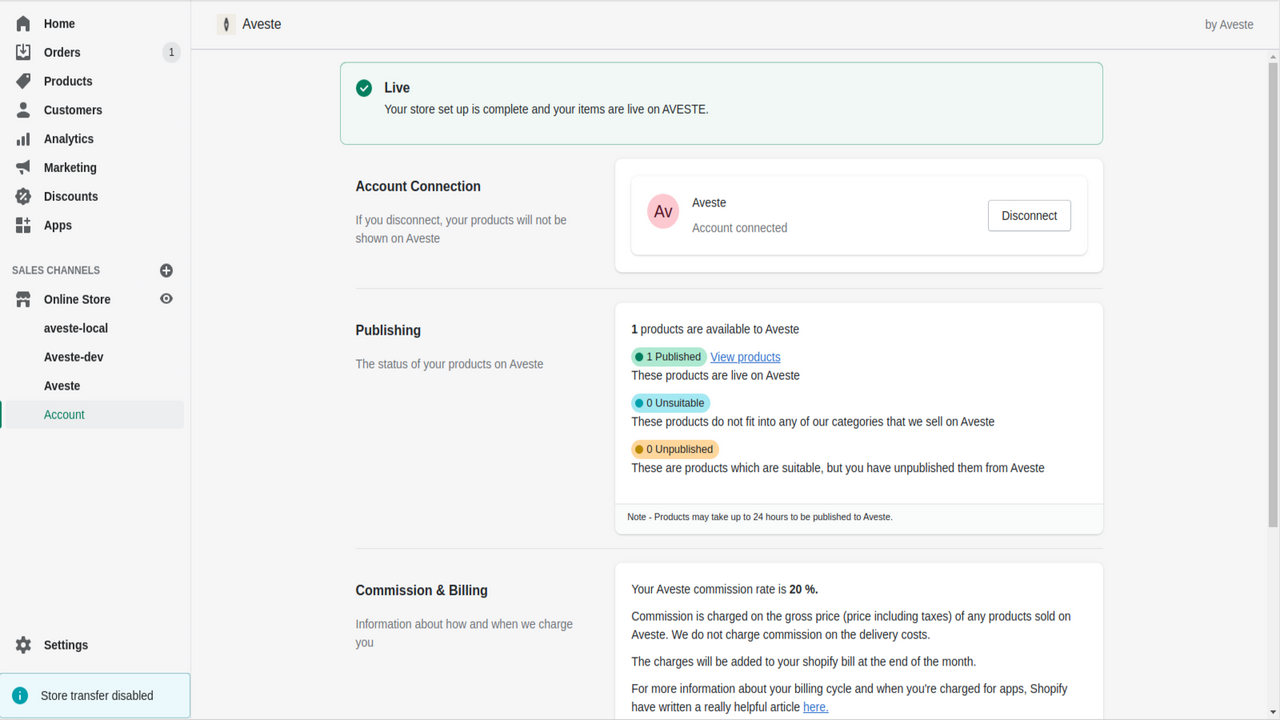The height and width of the screenshot is (720, 1280).
Task: Select the aveste-local sales channel
Action: [75, 327]
